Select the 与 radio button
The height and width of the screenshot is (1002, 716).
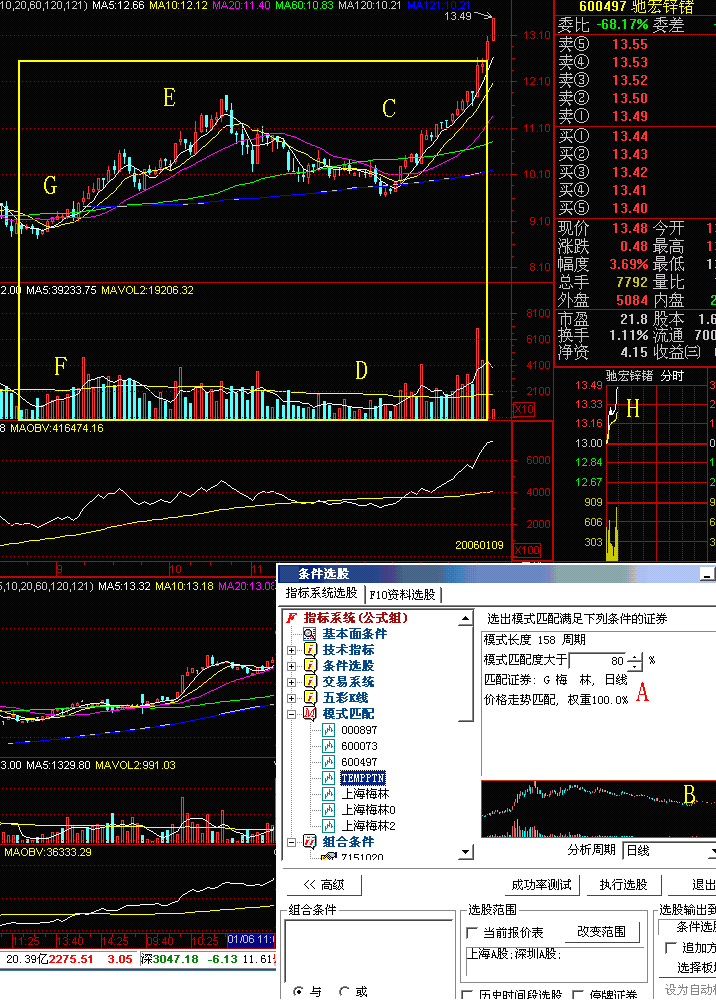[x=298, y=991]
